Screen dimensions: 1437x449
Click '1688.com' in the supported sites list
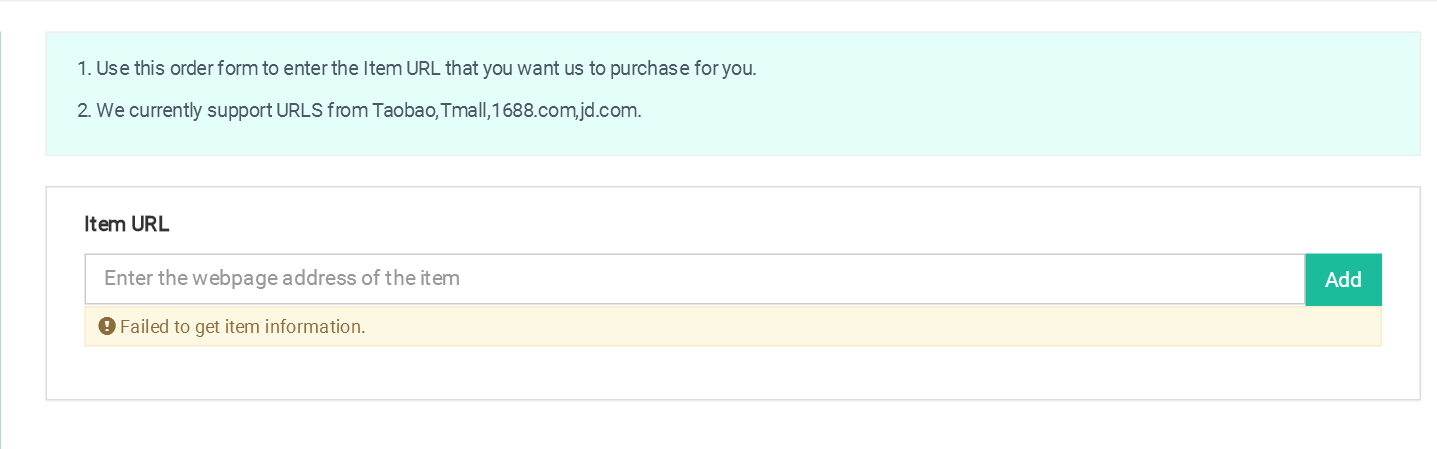532,110
